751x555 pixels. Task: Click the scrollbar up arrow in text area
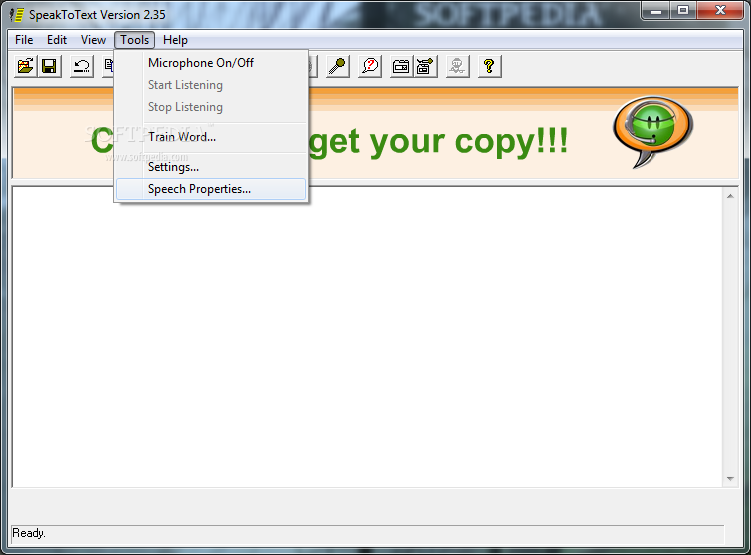pos(730,196)
